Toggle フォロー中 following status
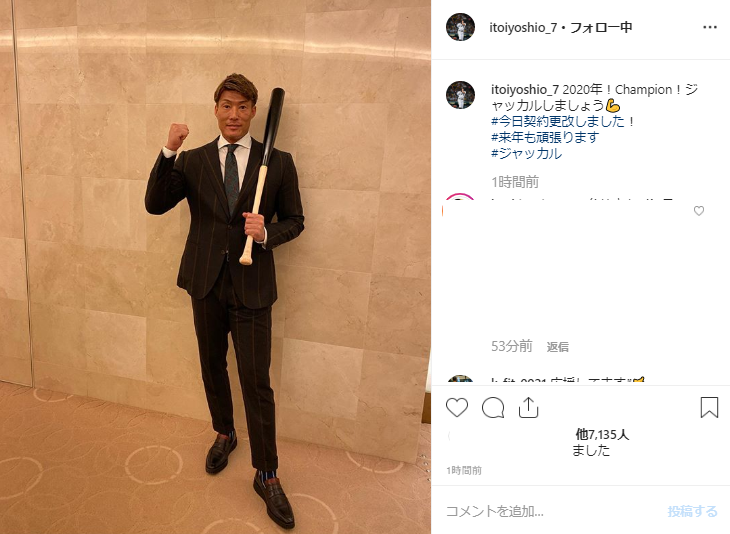Image resolution: width=730 pixels, height=534 pixels. point(601,28)
